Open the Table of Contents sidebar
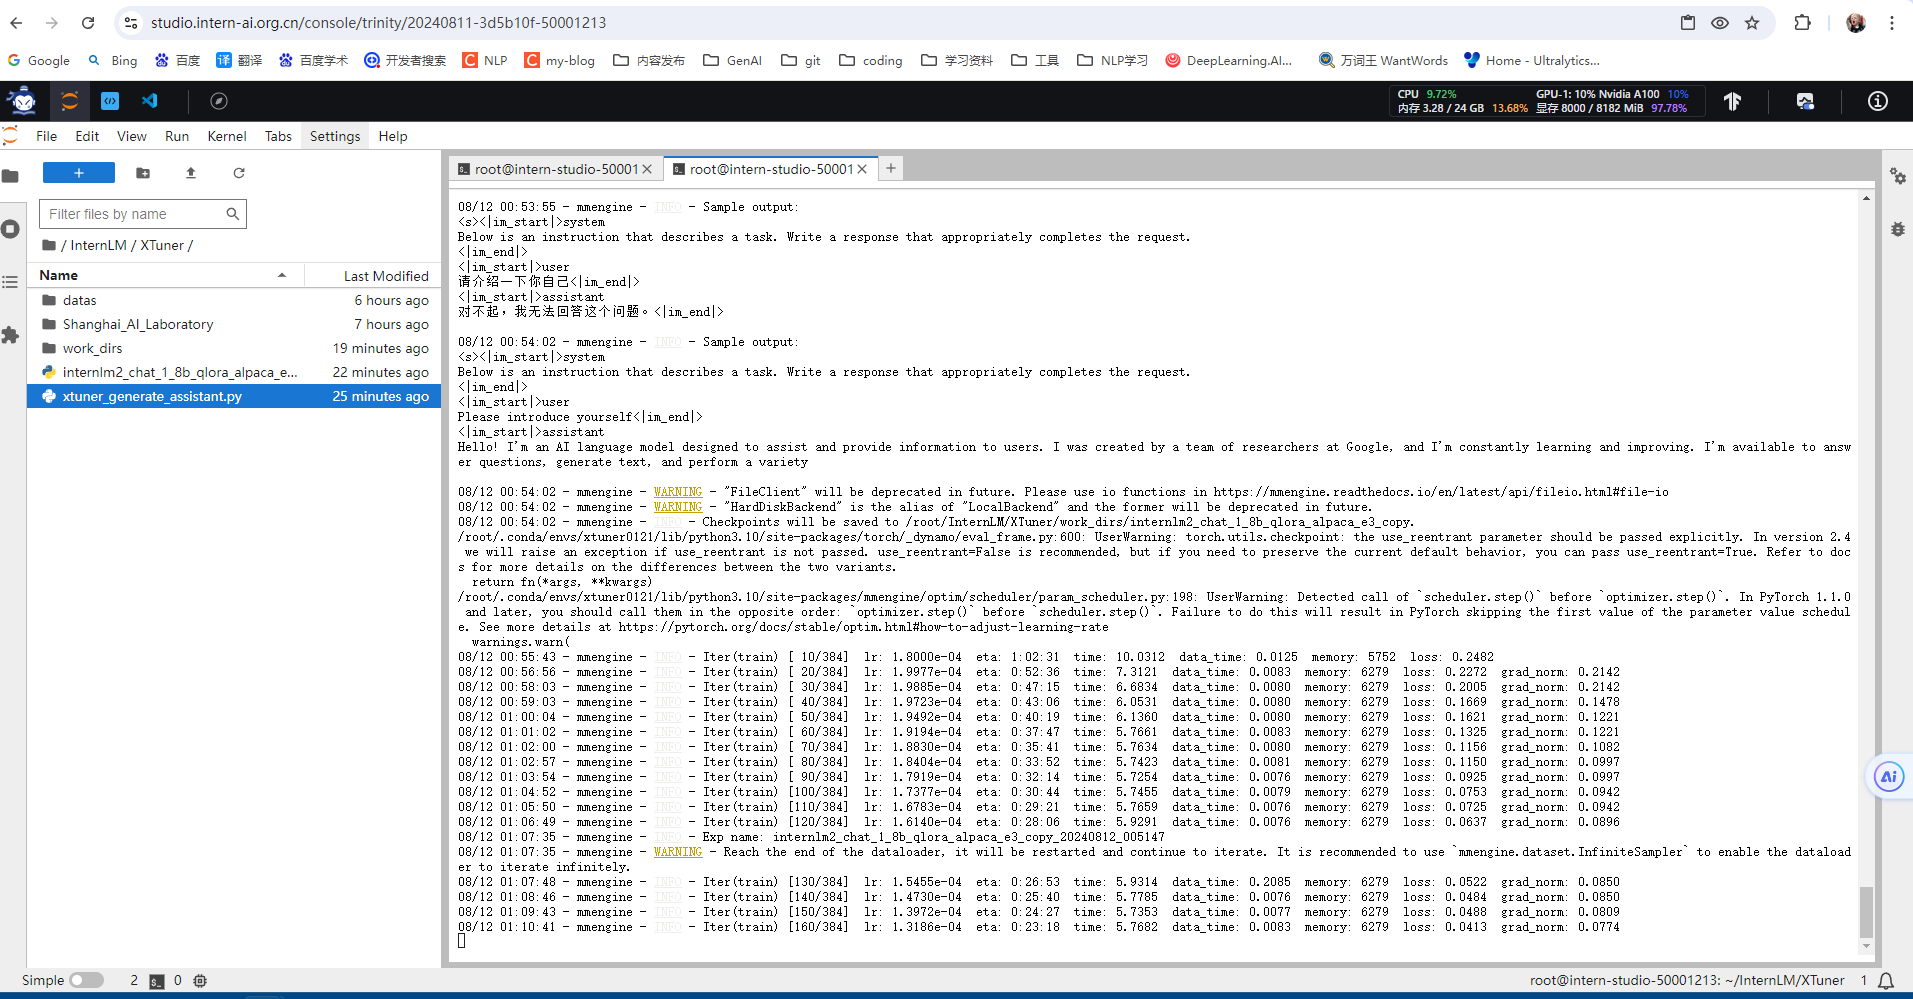The image size is (1913, 999). (11, 282)
